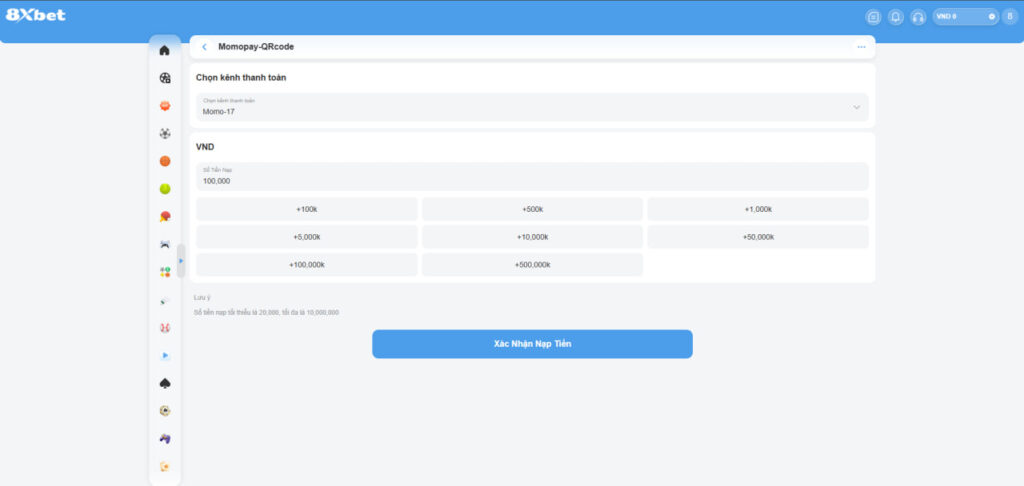Add +50,000k to the deposit amount

pos(758,237)
